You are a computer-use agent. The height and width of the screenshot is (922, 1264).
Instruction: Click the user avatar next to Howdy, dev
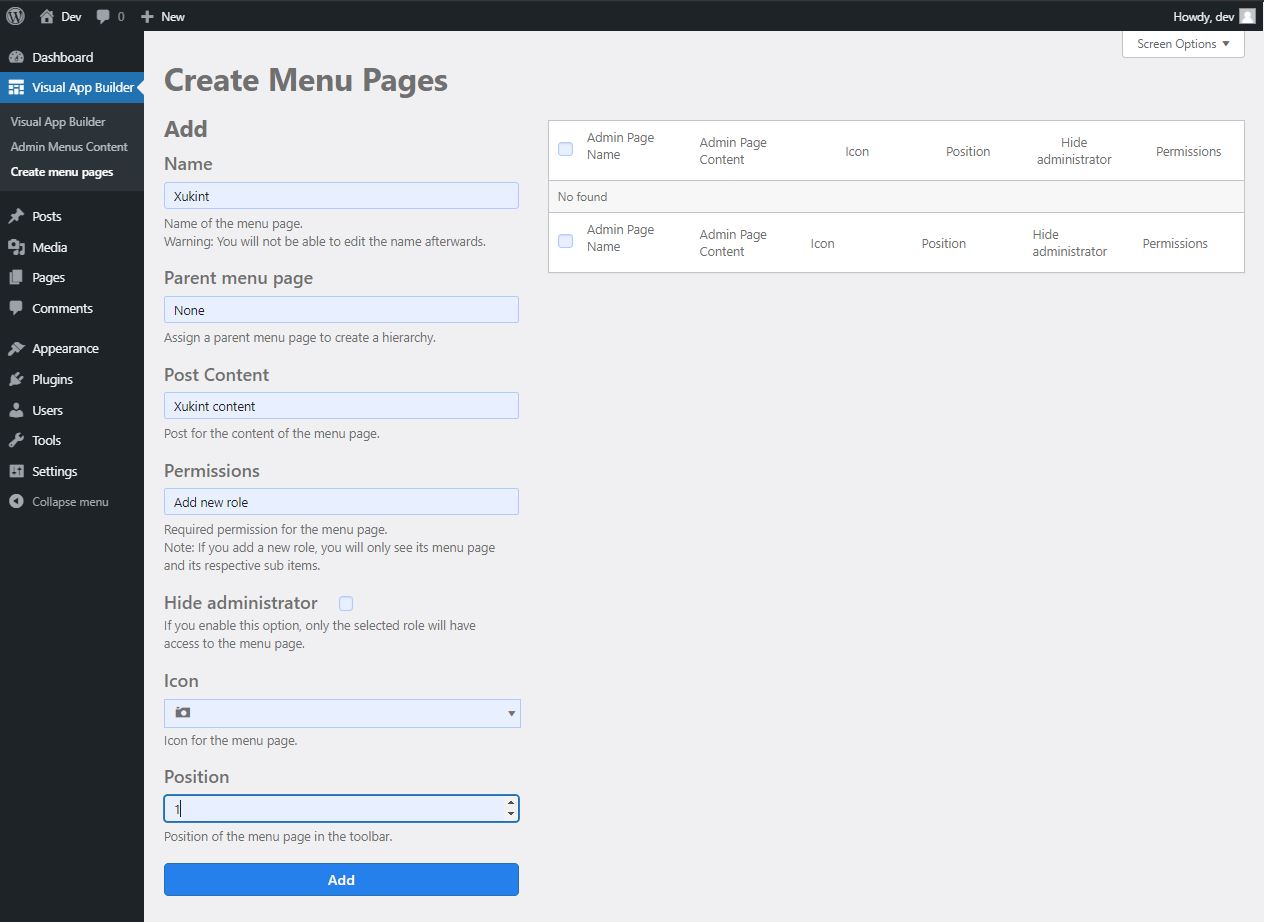1247,16
